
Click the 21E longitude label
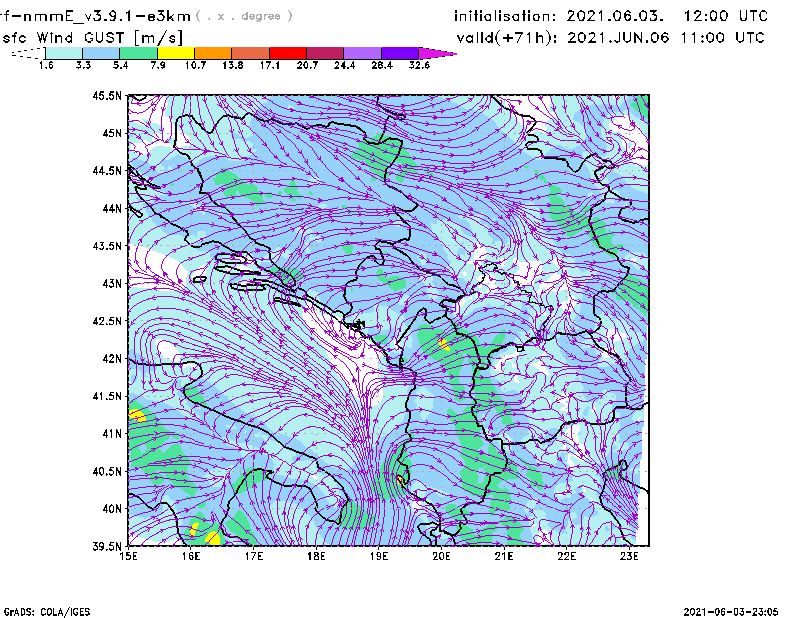point(504,556)
